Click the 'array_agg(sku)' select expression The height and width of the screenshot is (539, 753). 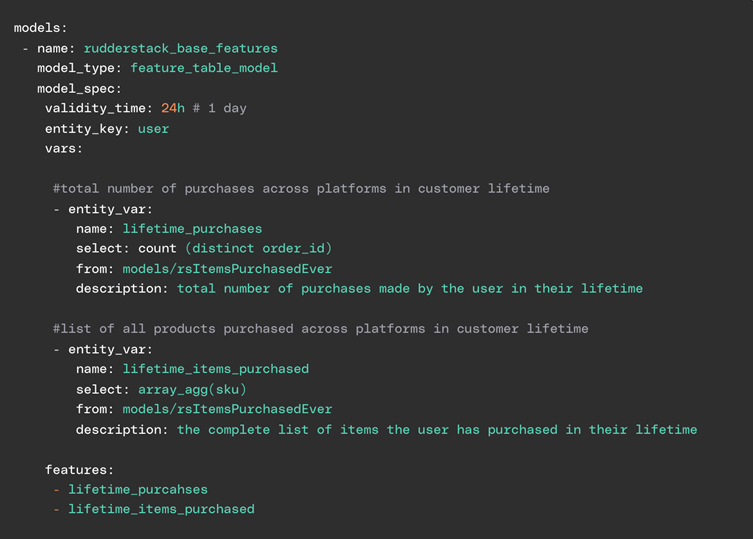pyautogui.click(x=192, y=390)
